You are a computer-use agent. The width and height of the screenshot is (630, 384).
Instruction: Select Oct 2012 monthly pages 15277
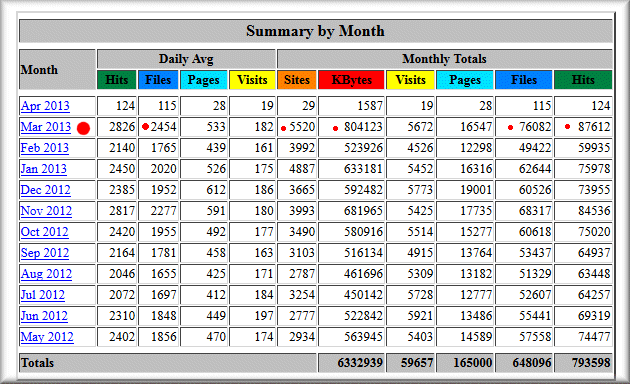[476, 232]
